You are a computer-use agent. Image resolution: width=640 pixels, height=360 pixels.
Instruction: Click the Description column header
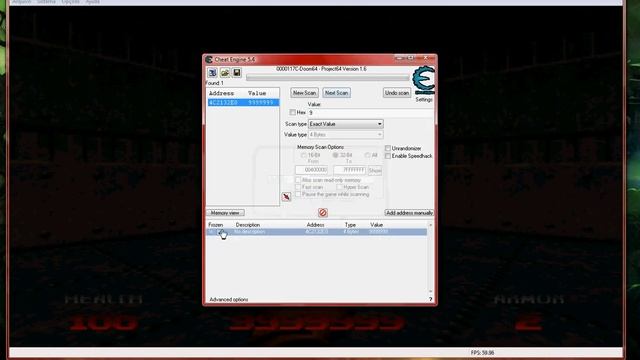(x=248, y=225)
